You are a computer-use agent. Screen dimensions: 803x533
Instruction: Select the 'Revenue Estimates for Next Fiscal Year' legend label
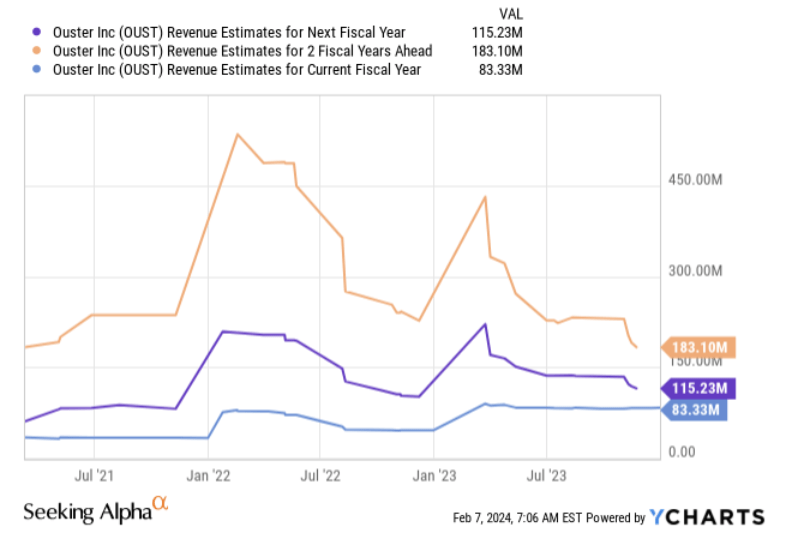tap(229, 32)
